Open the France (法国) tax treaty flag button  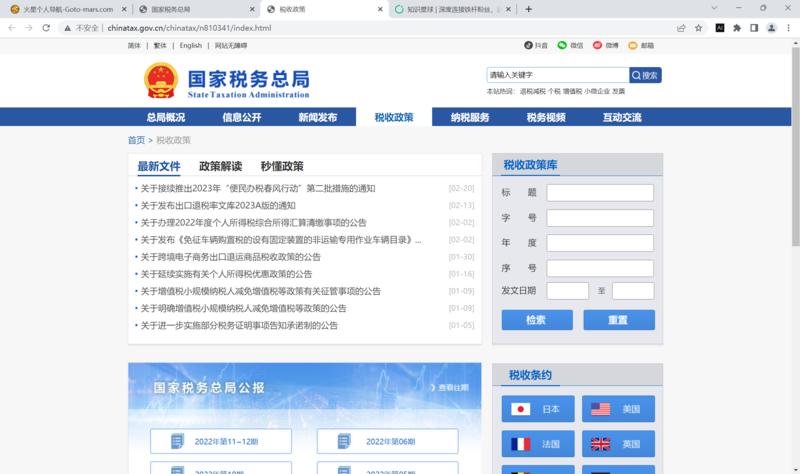(538, 444)
